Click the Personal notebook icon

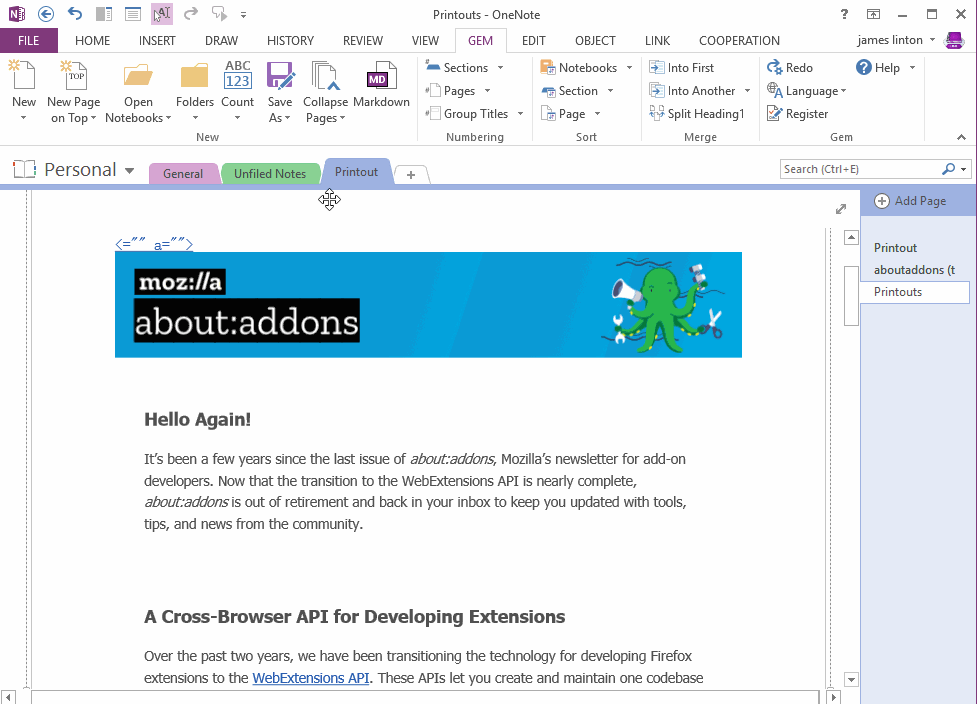[24, 169]
